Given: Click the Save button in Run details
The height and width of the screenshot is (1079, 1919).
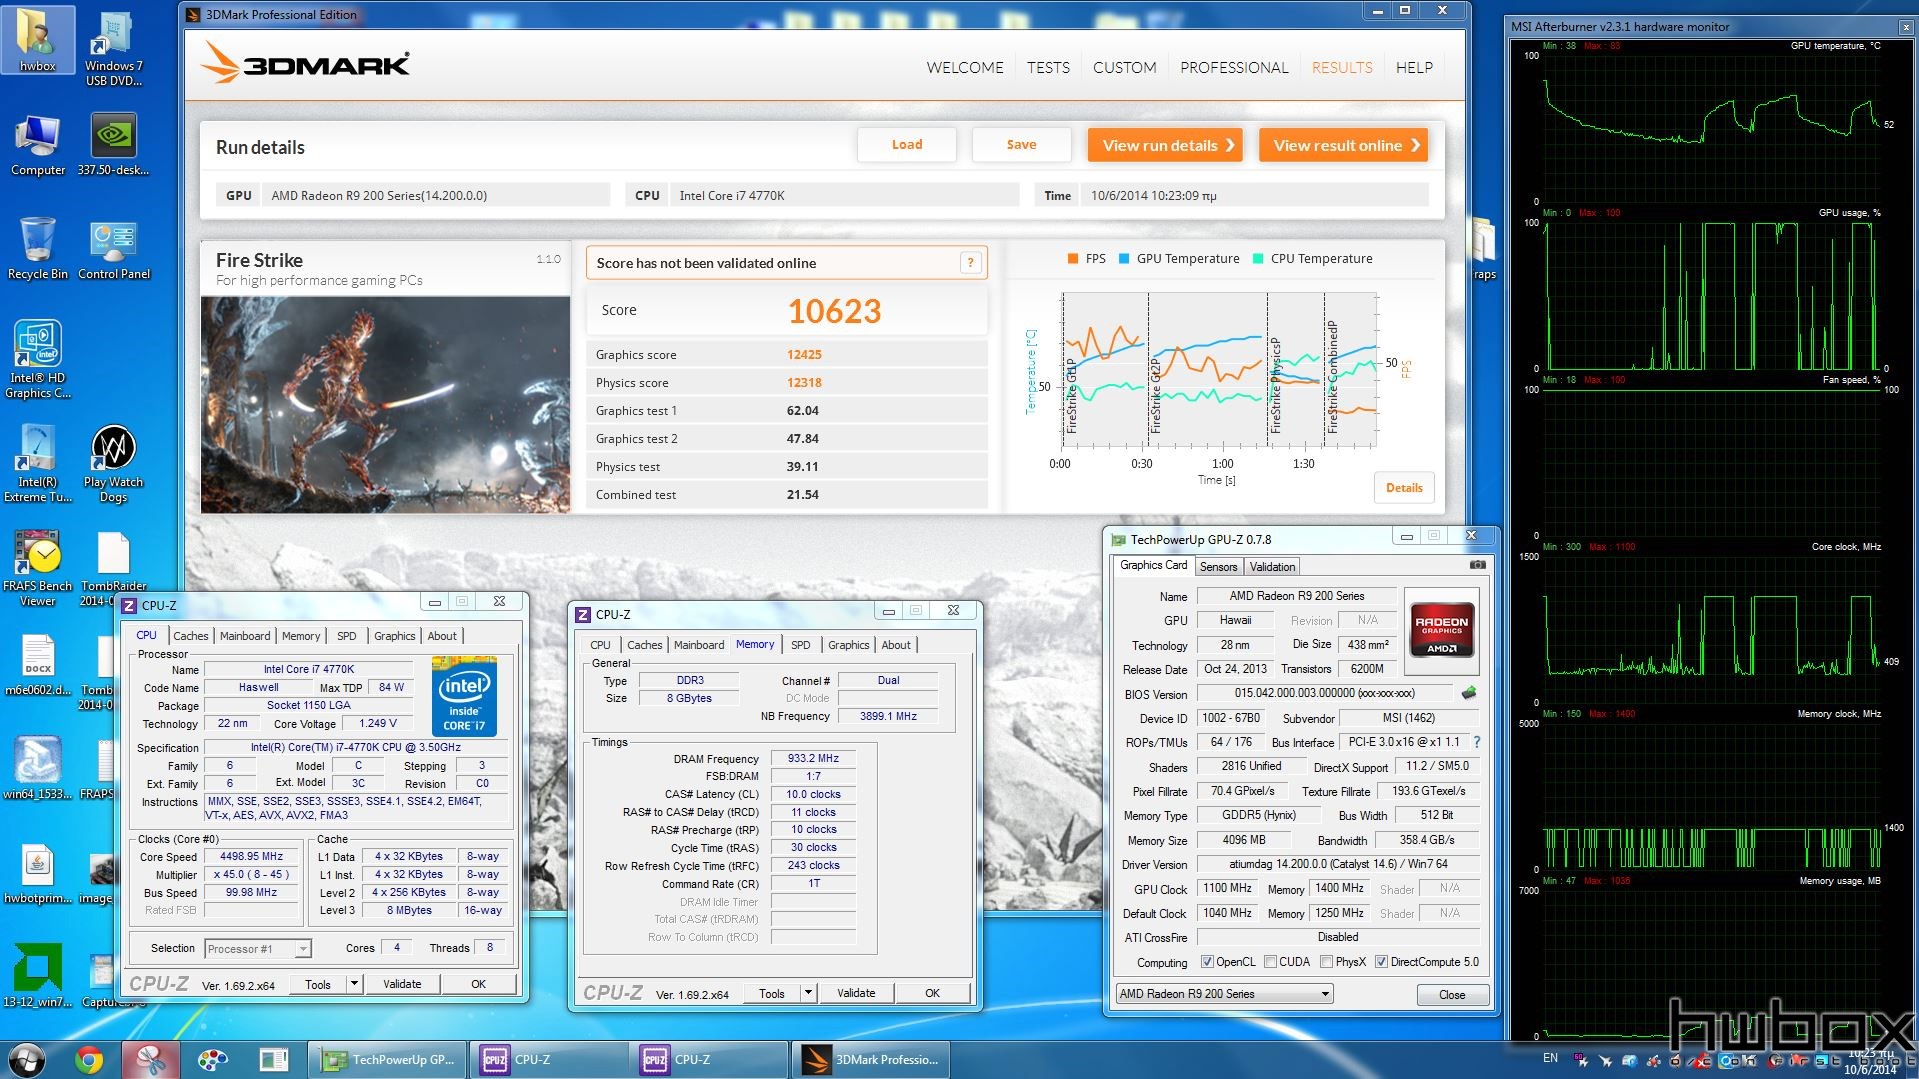Looking at the screenshot, I should (1021, 145).
